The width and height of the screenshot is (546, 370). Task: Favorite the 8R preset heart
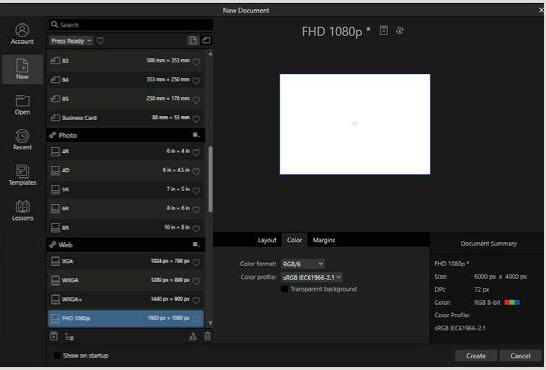[x=196, y=229]
